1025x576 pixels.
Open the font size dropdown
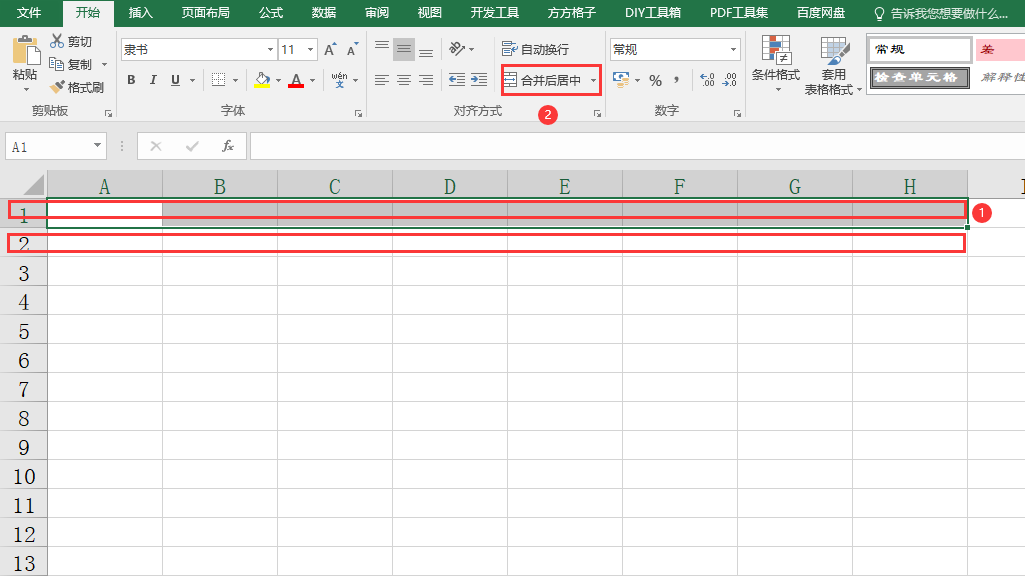click(x=311, y=49)
